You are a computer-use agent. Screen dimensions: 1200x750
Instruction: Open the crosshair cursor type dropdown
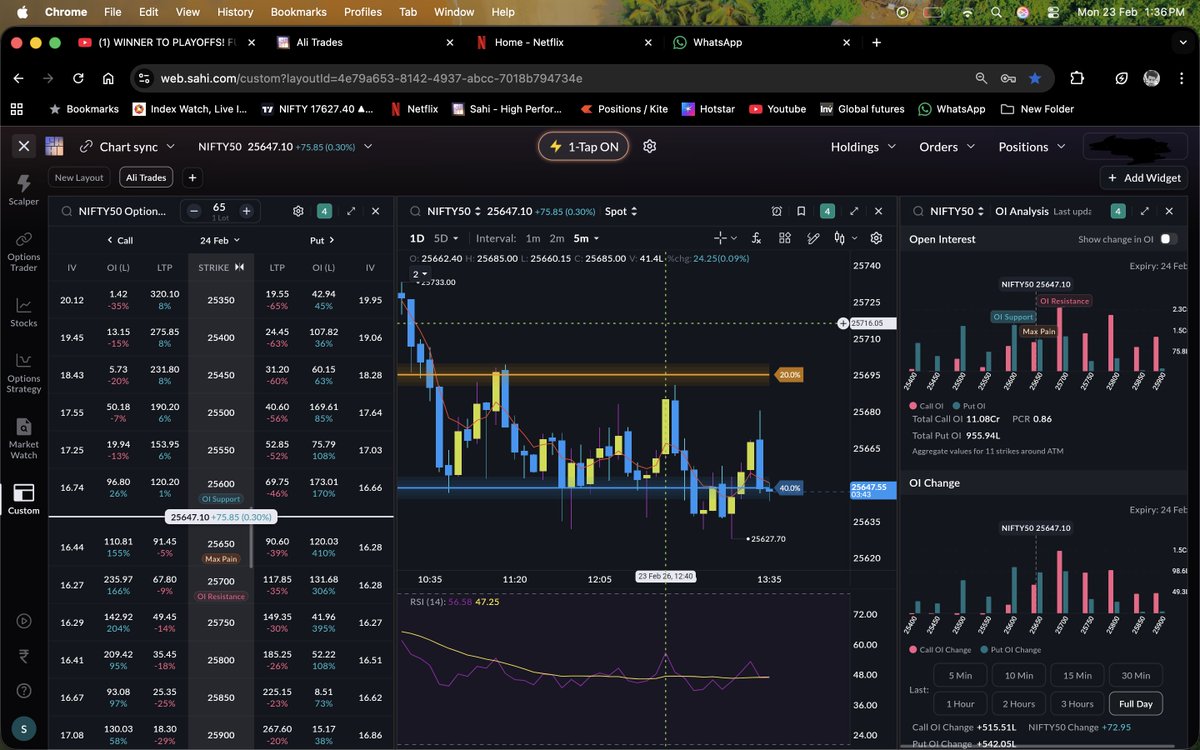coord(726,238)
